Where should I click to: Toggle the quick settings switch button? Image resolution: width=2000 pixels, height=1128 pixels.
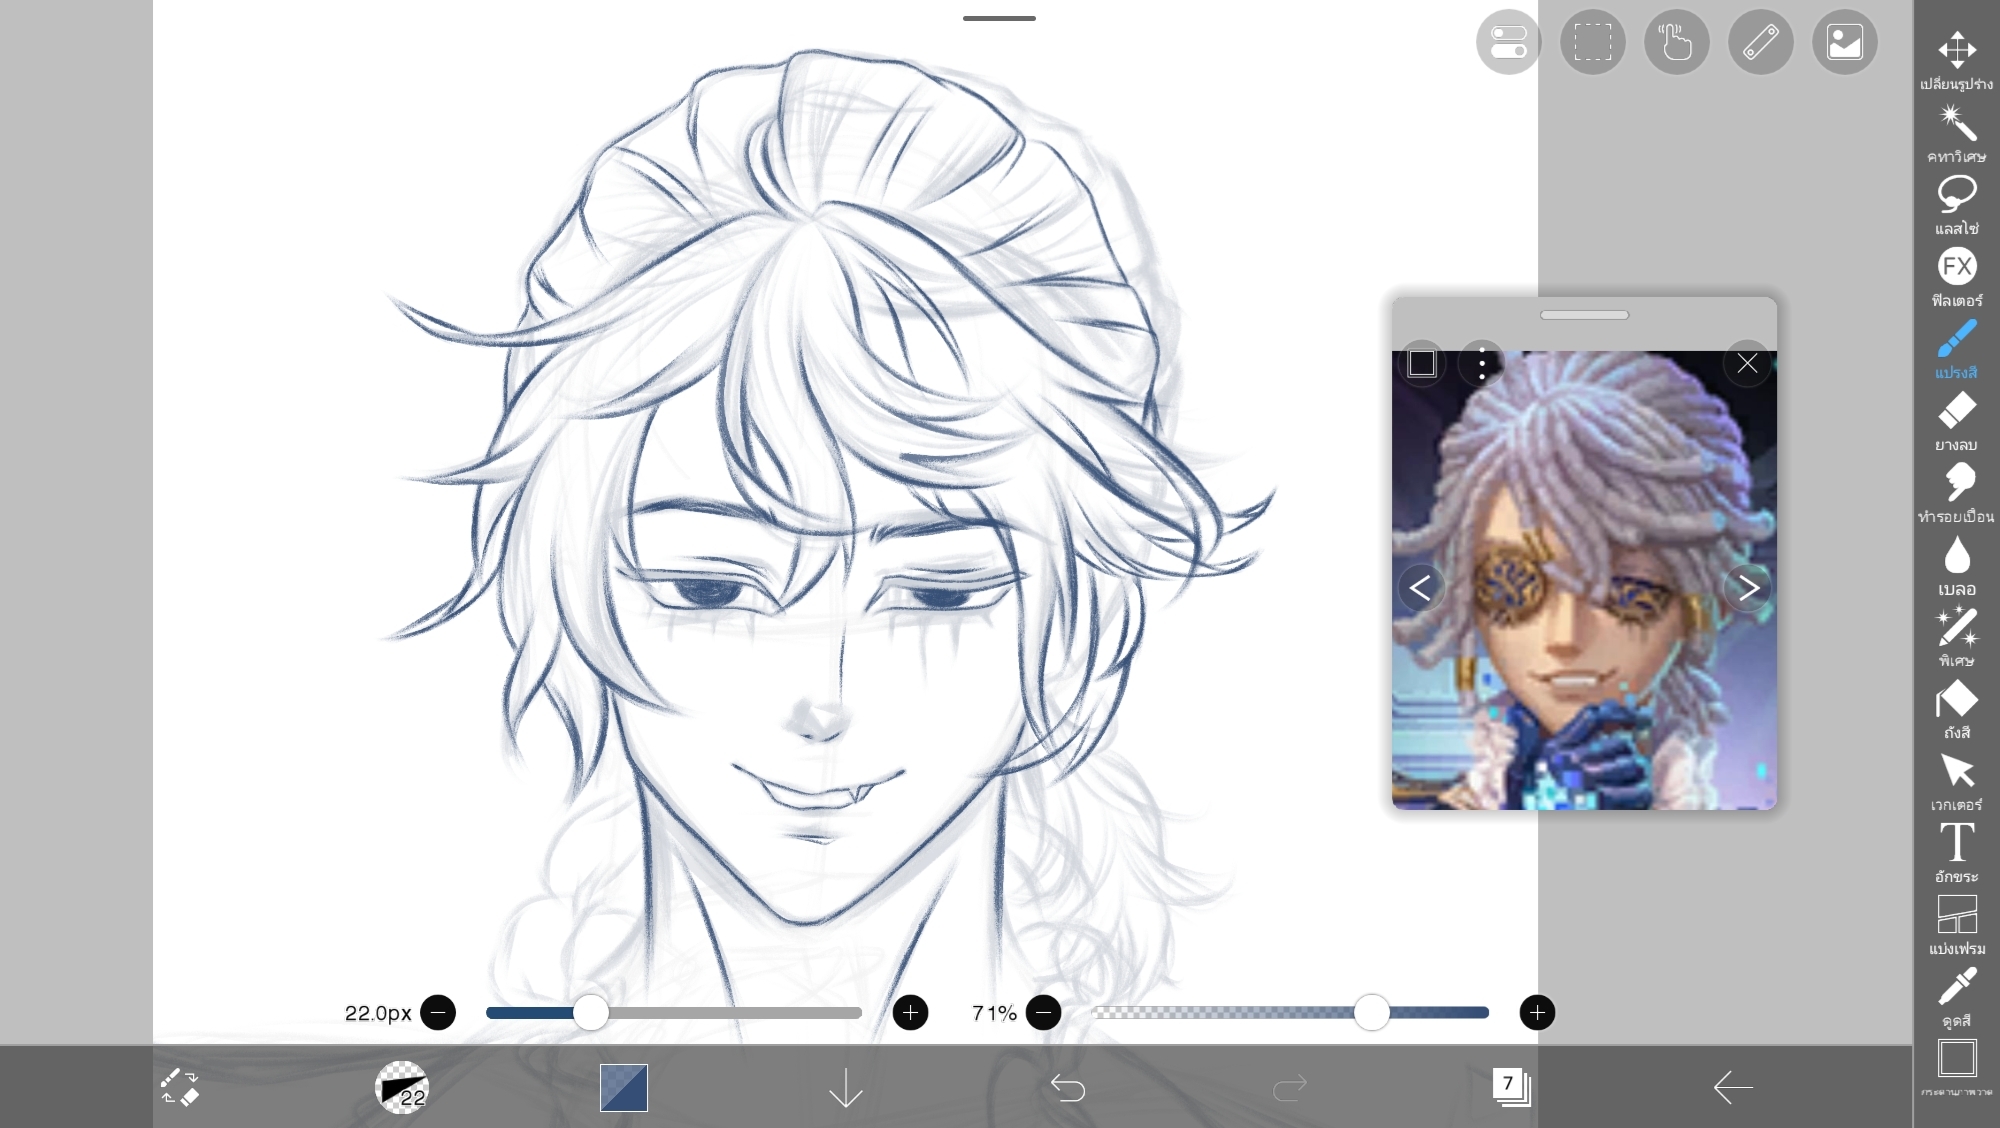1508,42
